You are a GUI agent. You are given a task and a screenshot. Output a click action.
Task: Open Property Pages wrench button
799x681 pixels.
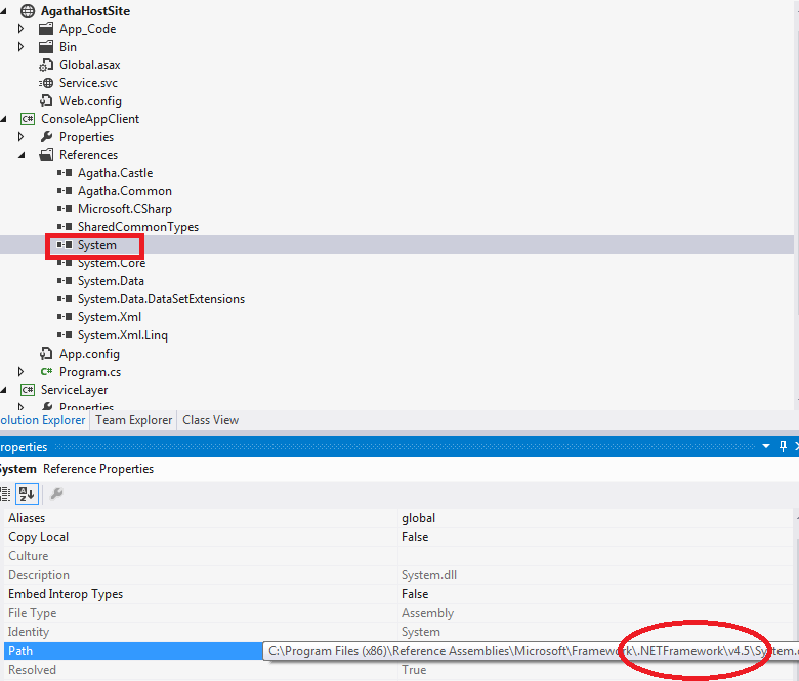[57, 493]
